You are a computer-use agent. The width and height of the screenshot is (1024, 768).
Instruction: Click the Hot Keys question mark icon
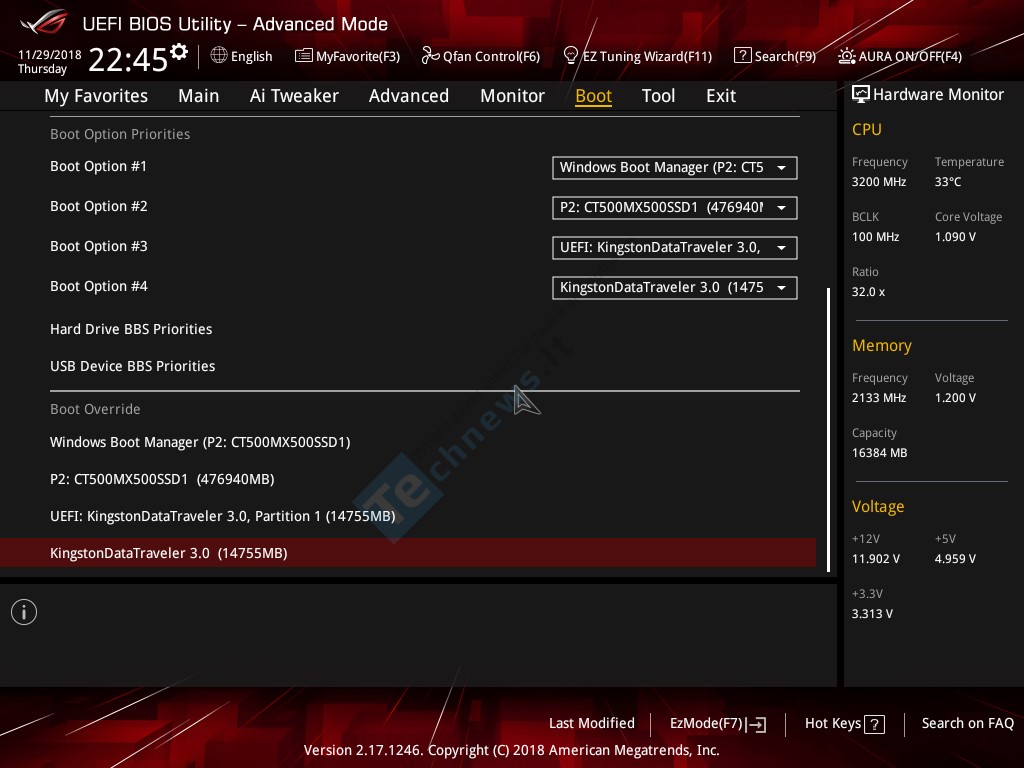(874, 724)
